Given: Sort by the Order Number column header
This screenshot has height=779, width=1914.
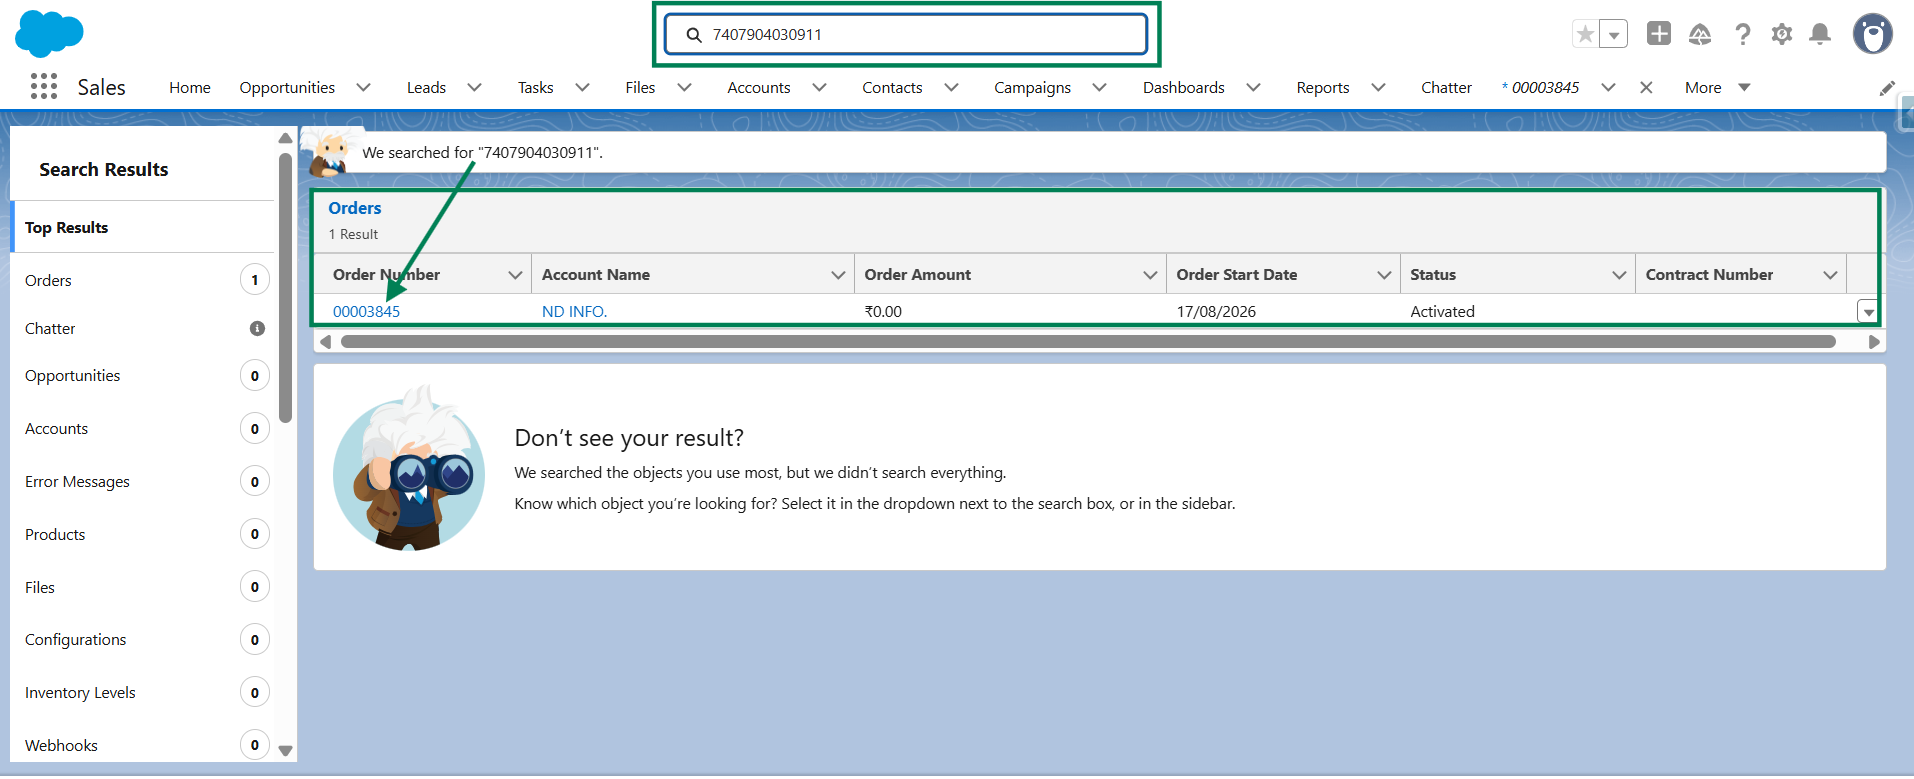Looking at the screenshot, I should [x=386, y=274].
